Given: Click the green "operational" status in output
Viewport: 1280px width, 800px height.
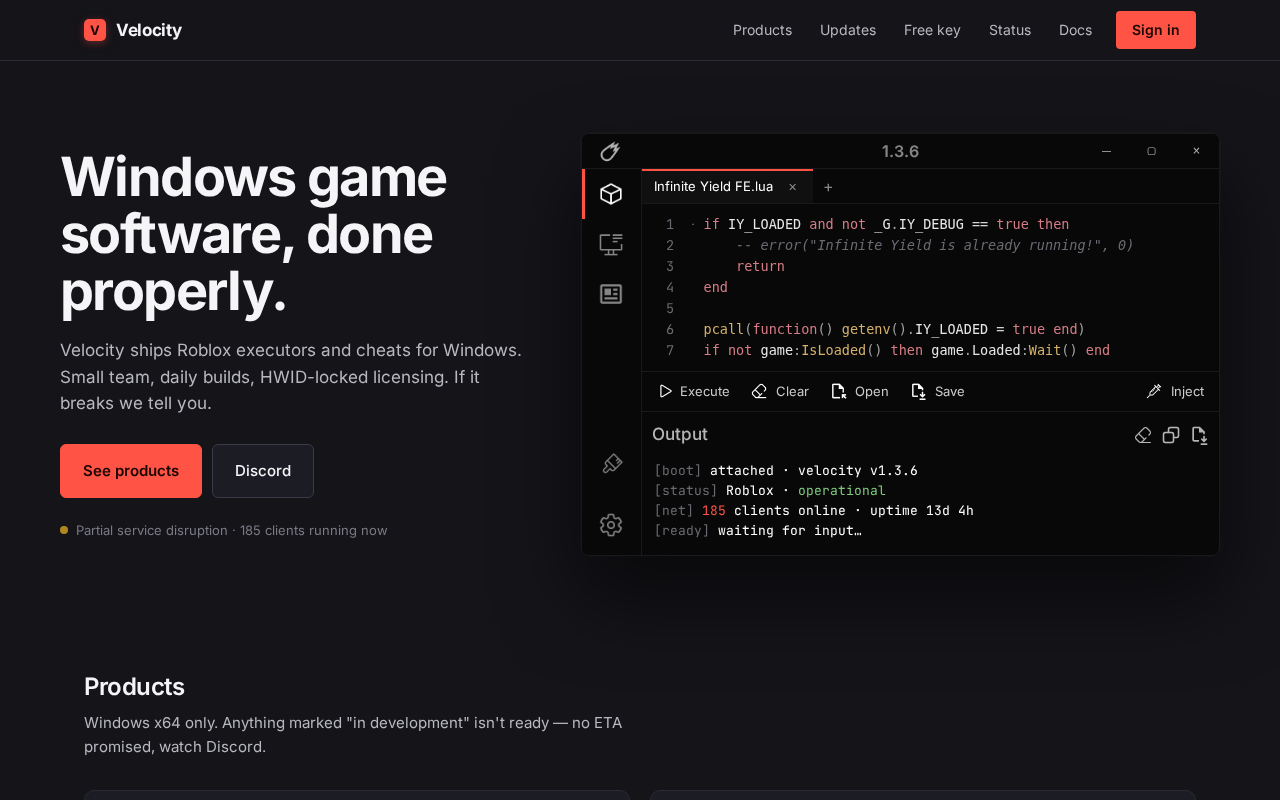Looking at the screenshot, I should point(842,490).
